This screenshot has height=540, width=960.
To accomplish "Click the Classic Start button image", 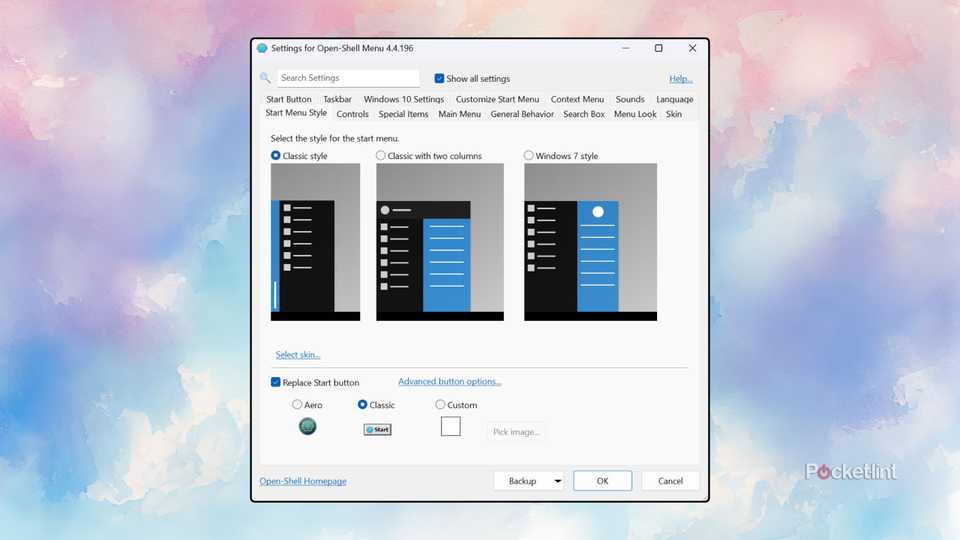I will coord(377,429).
